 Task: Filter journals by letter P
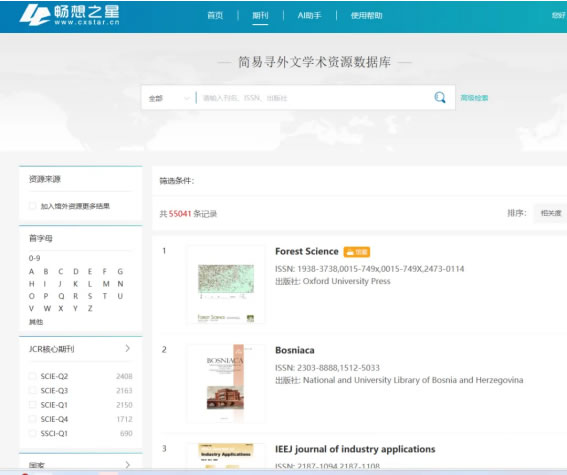[46, 296]
